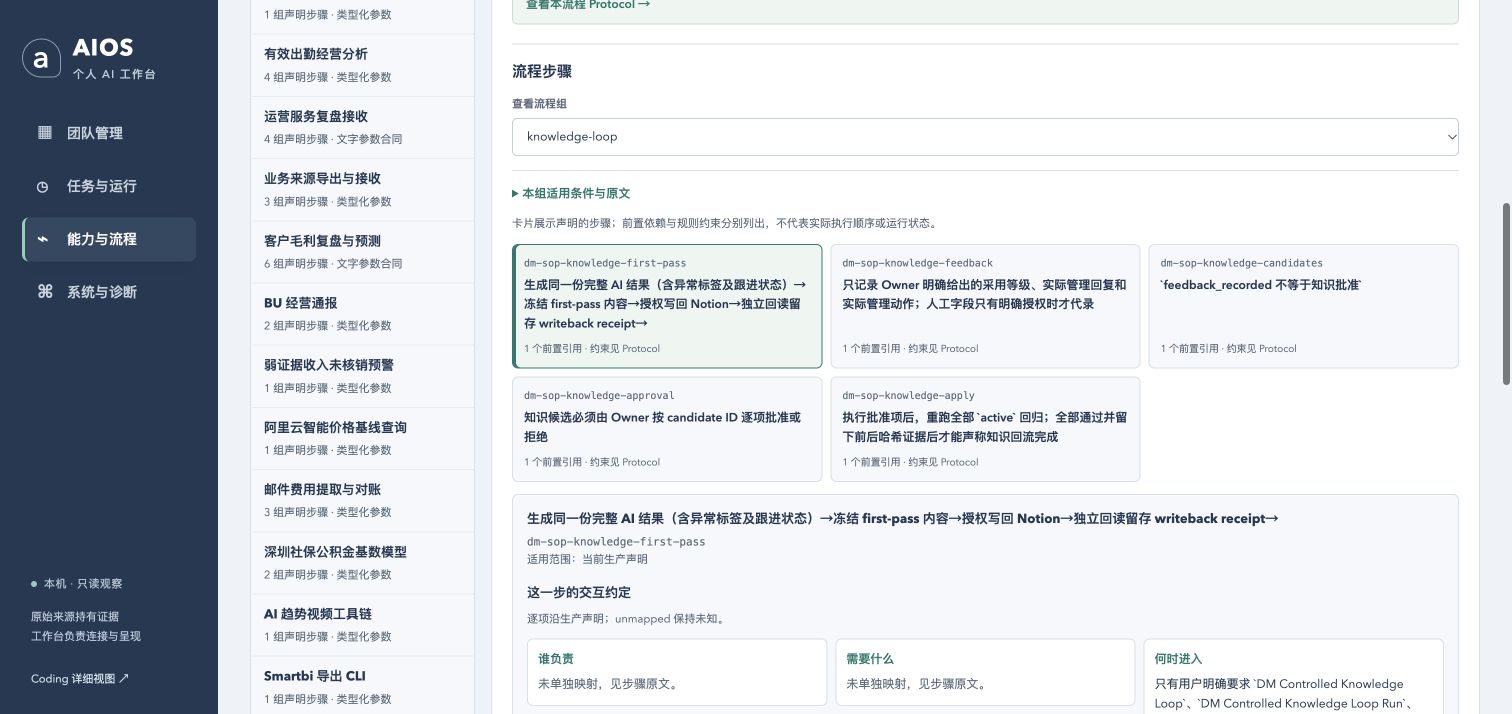Click the 何时进入 card
The width and height of the screenshot is (1512, 714).
[x=1294, y=677]
